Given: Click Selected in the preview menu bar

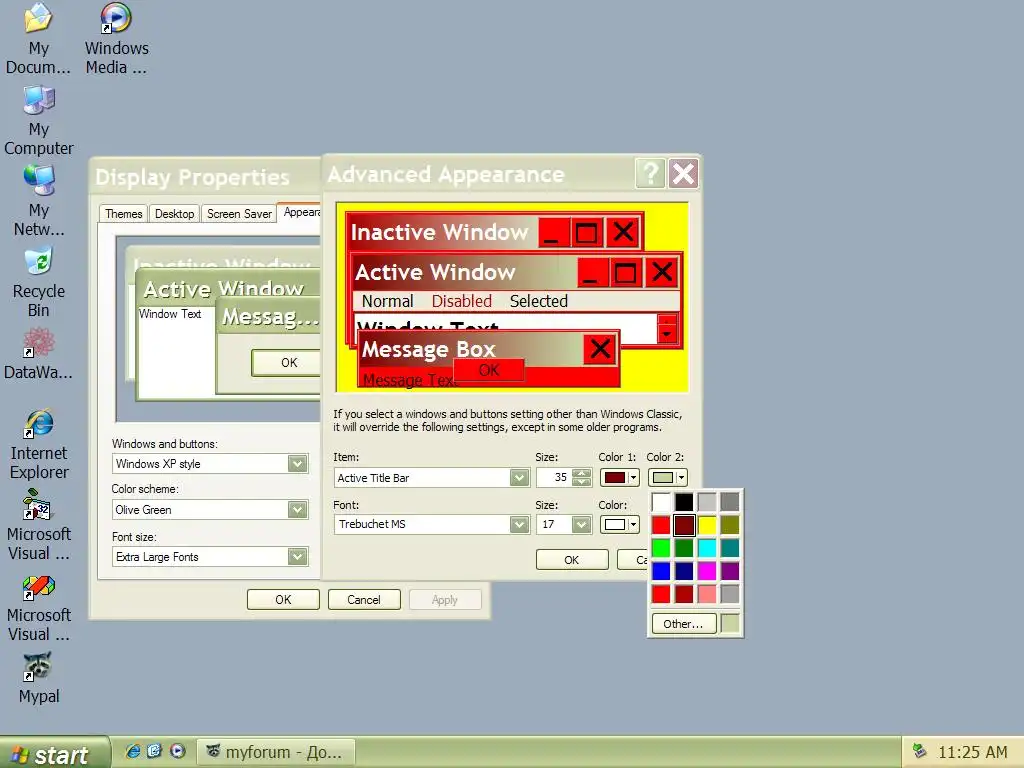Looking at the screenshot, I should click(x=539, y=301).
